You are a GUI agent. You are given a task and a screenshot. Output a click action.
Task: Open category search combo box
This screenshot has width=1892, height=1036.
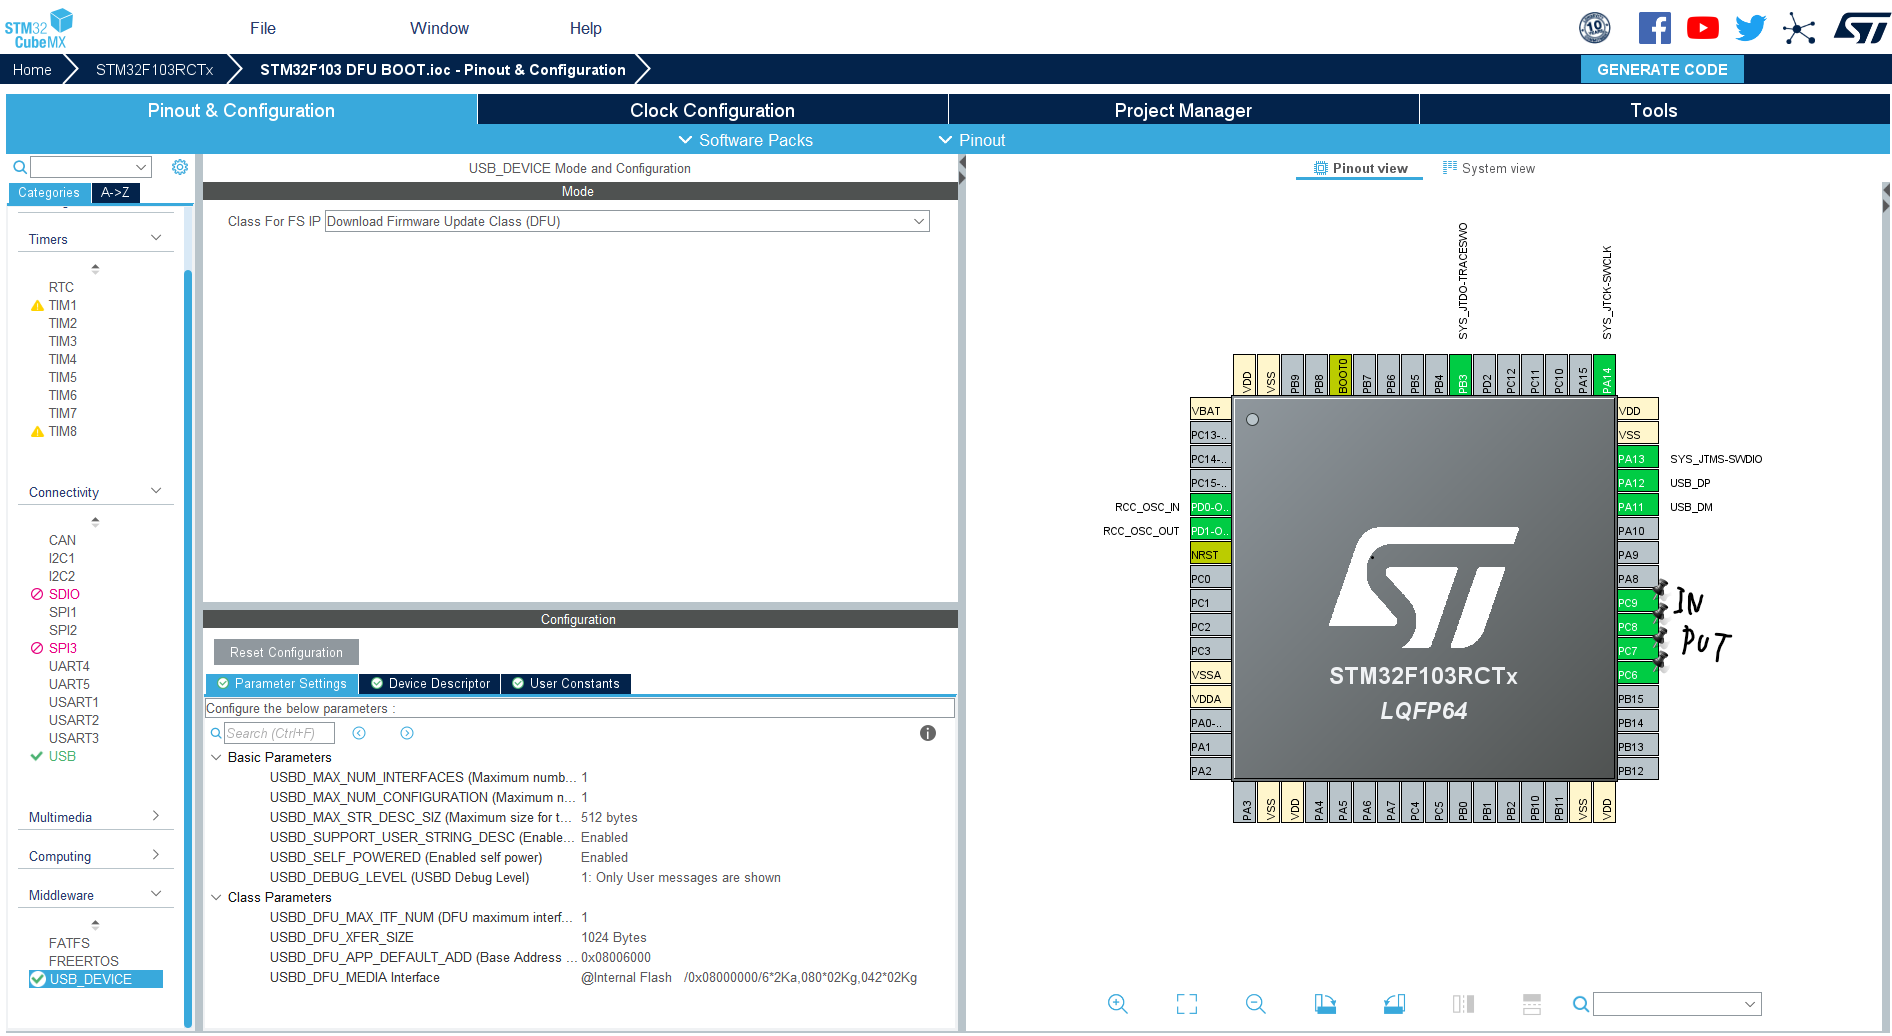point(91,167)
